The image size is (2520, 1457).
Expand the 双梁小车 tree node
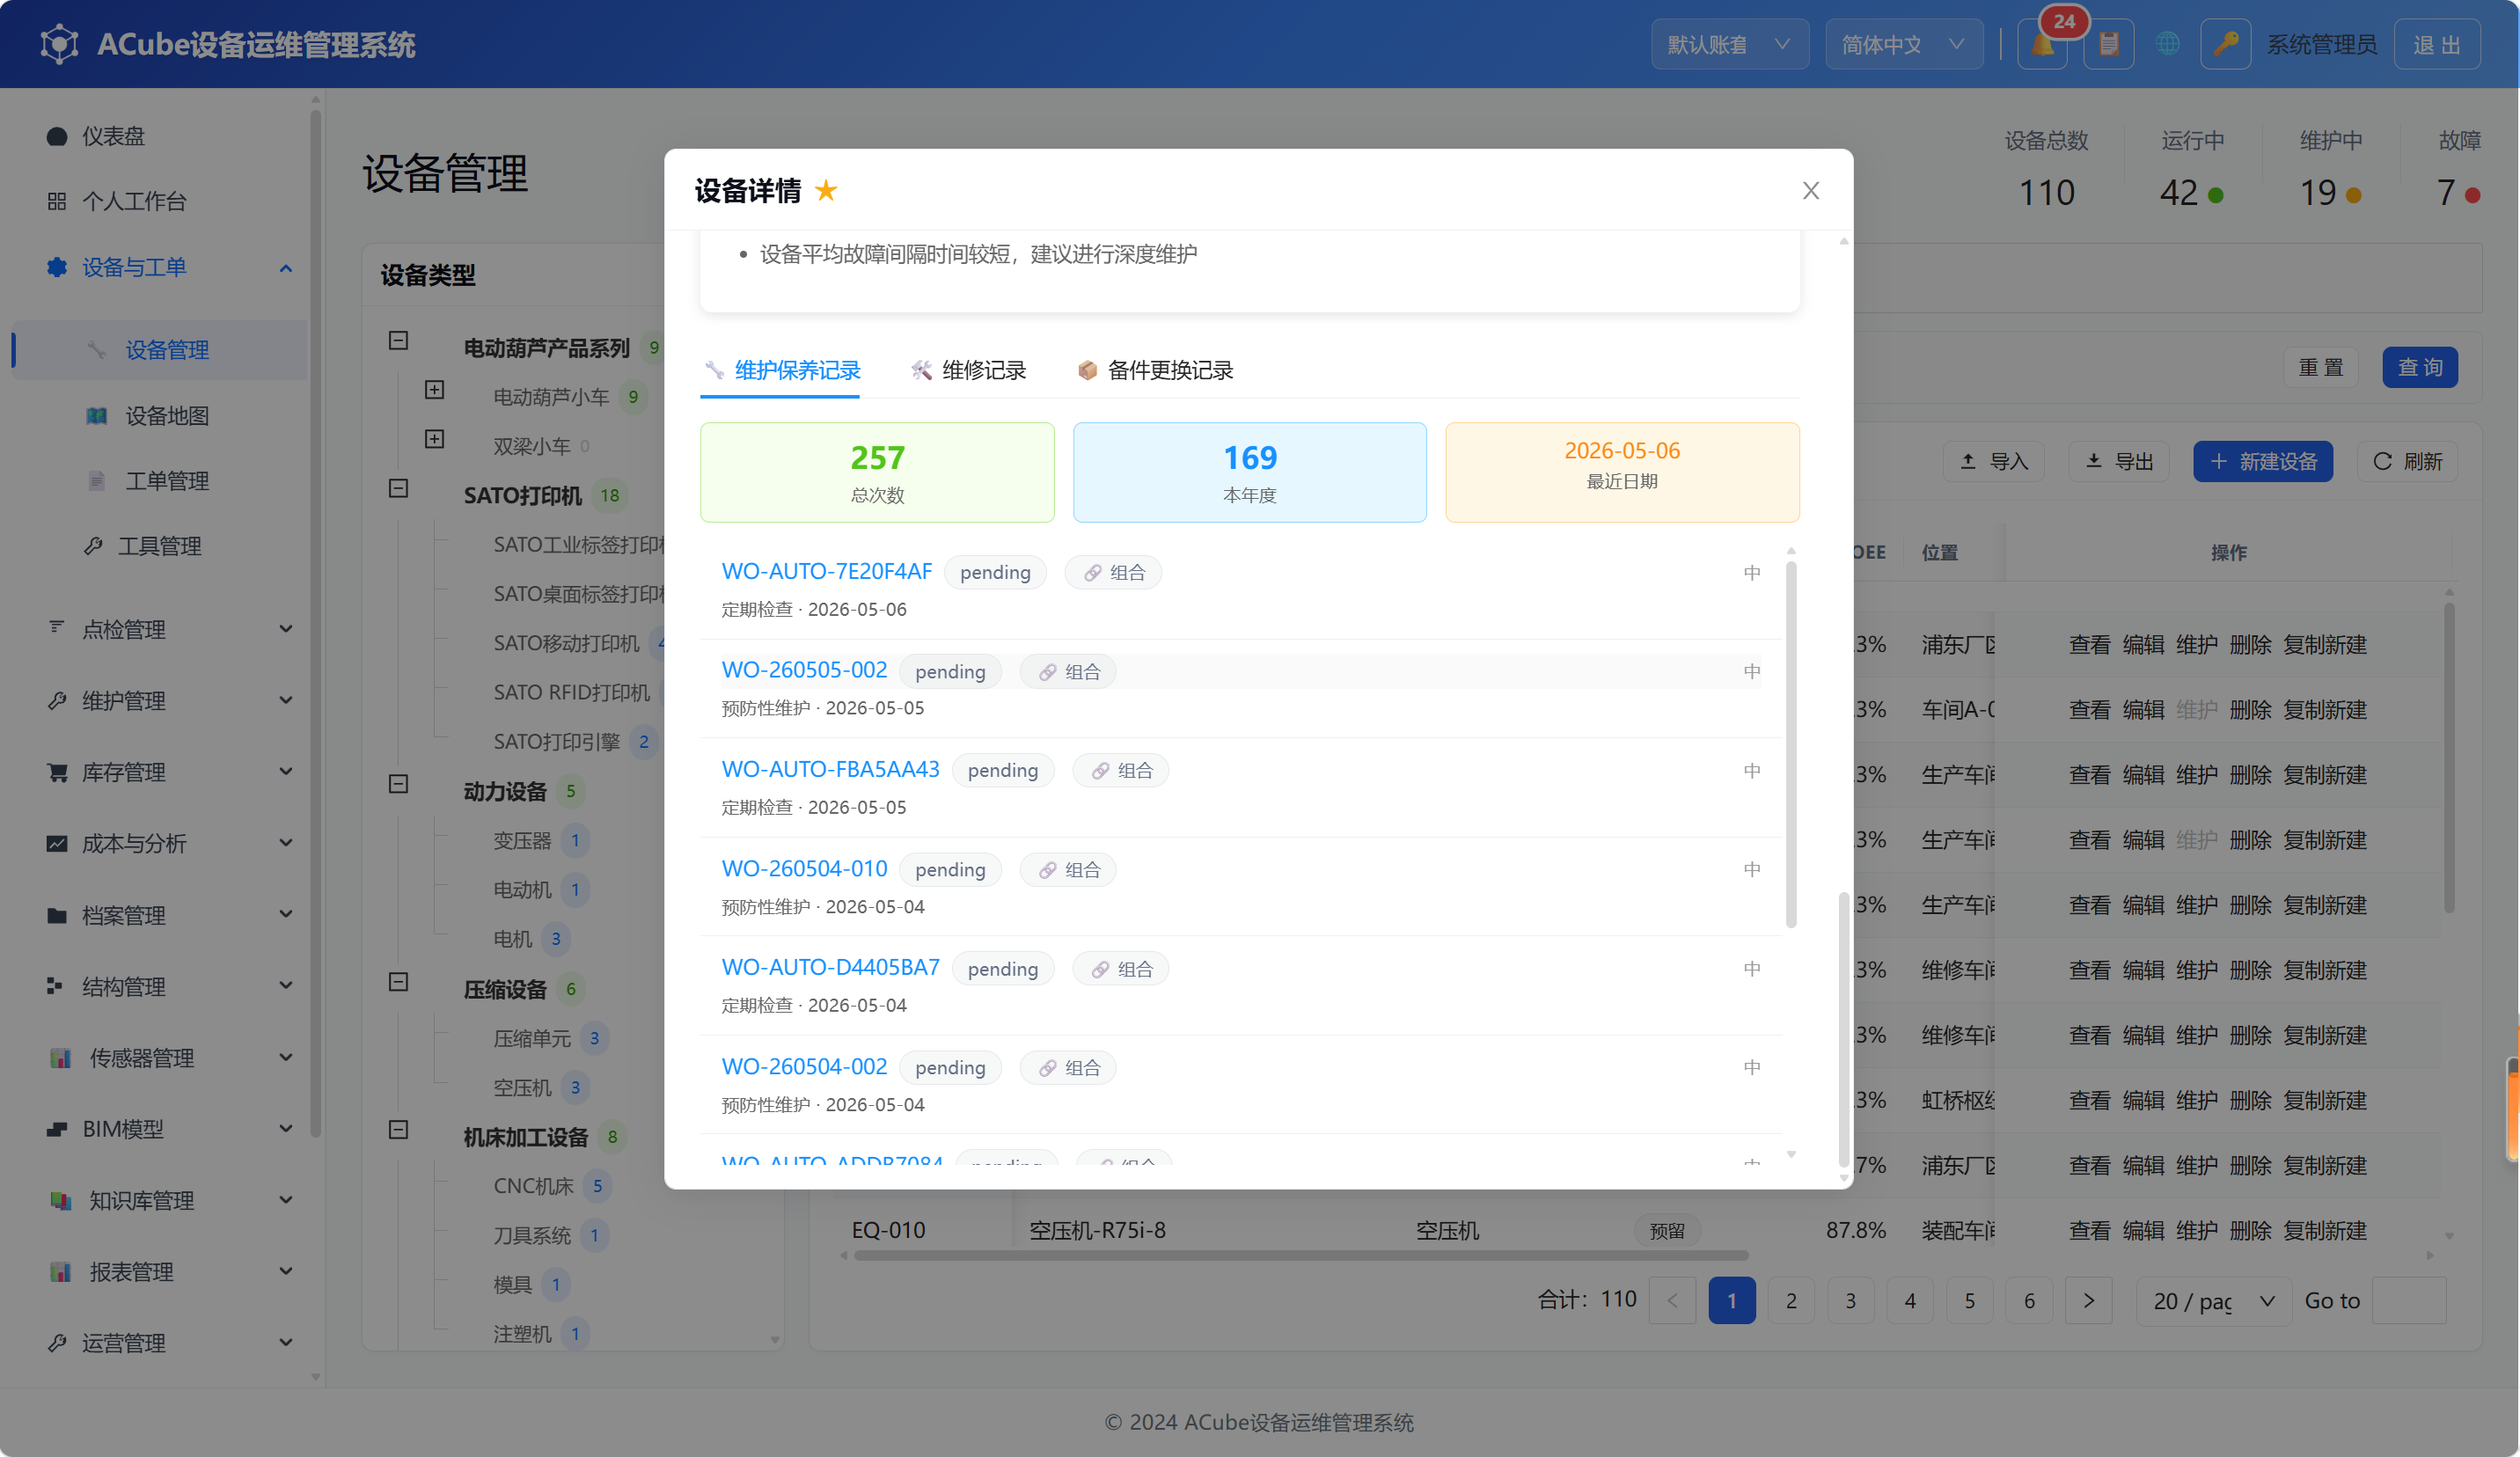(x=434, y=439)
